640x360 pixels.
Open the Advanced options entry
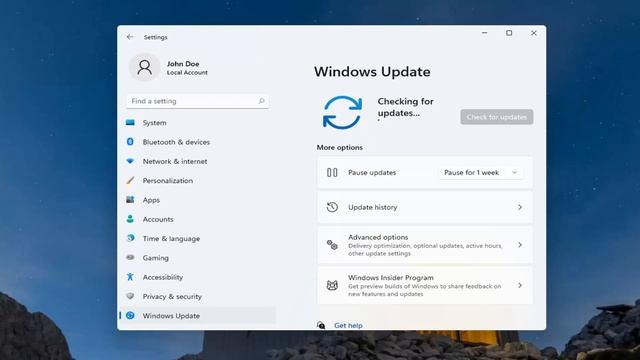point(425,245)
